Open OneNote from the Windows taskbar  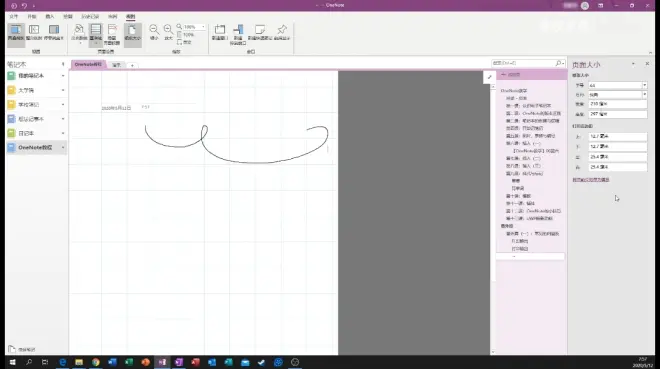162,362
